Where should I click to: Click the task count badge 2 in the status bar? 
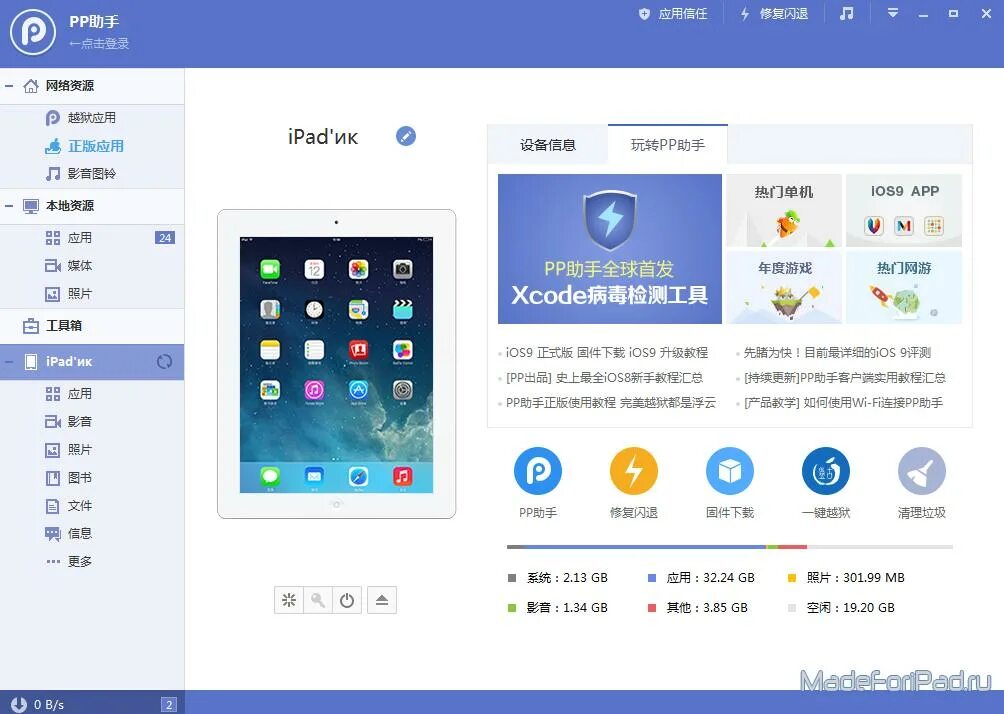point(168,704)
